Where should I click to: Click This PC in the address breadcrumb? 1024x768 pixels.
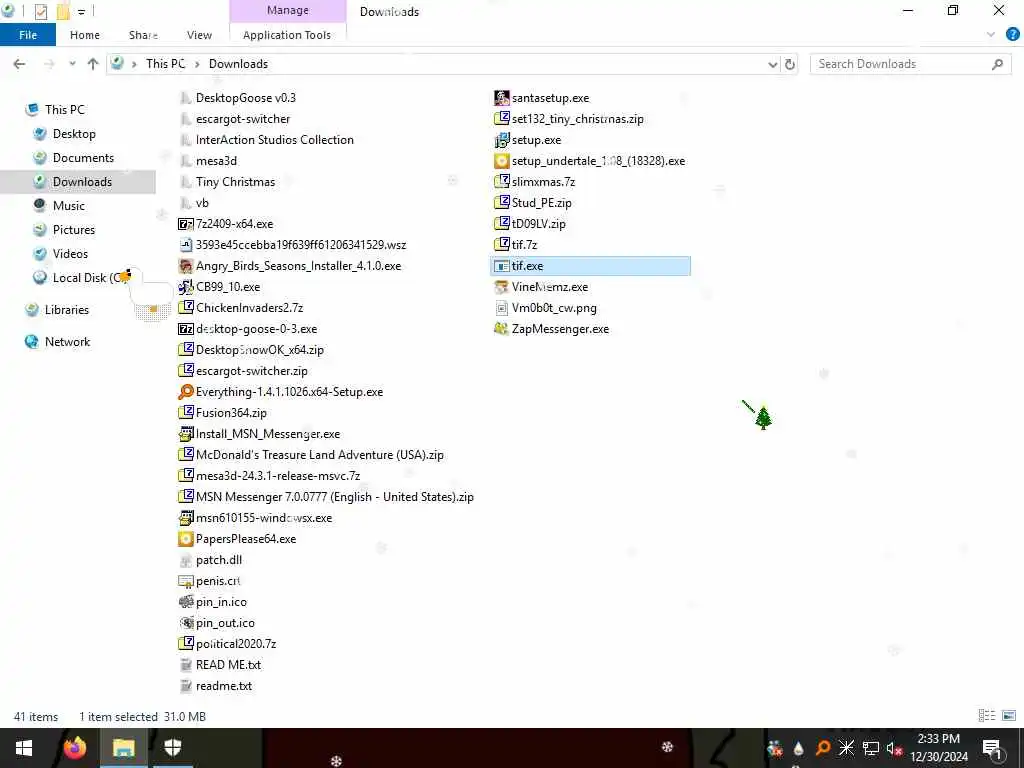(x=165, y=64)
